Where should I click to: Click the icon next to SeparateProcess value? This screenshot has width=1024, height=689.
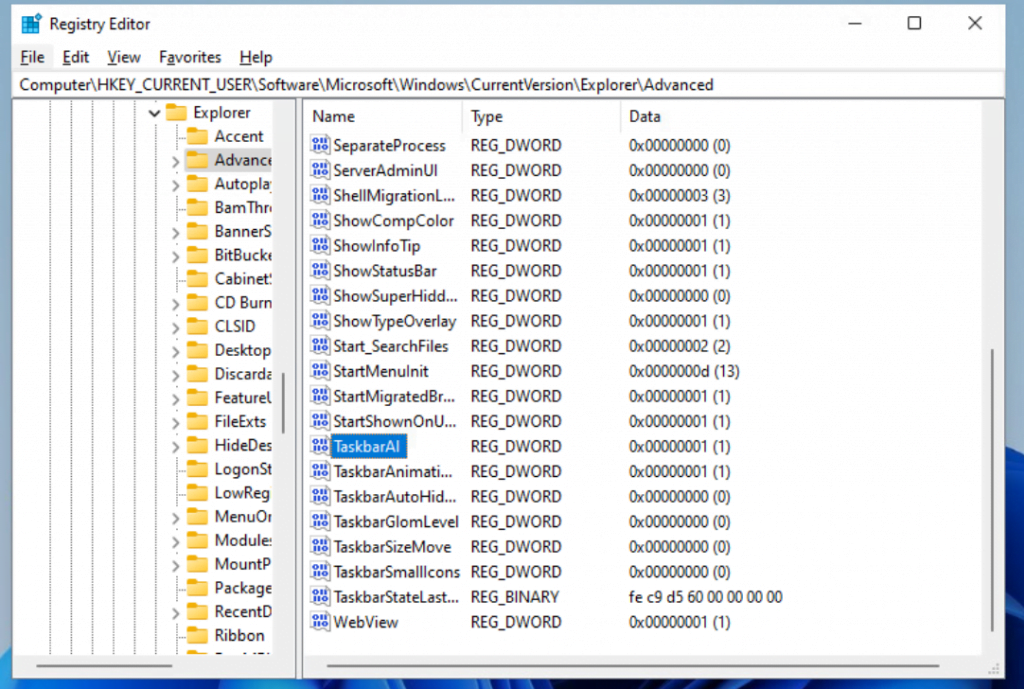pos(320,145)
